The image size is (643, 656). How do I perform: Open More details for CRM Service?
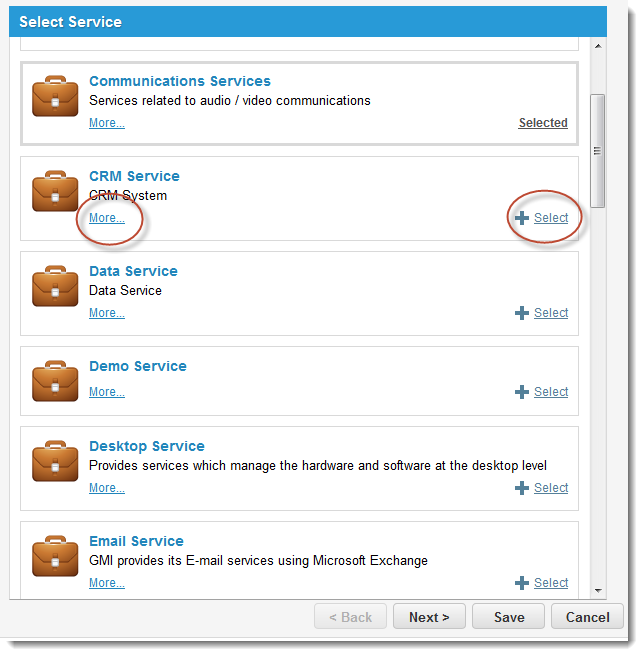click(x=107, y=218)
